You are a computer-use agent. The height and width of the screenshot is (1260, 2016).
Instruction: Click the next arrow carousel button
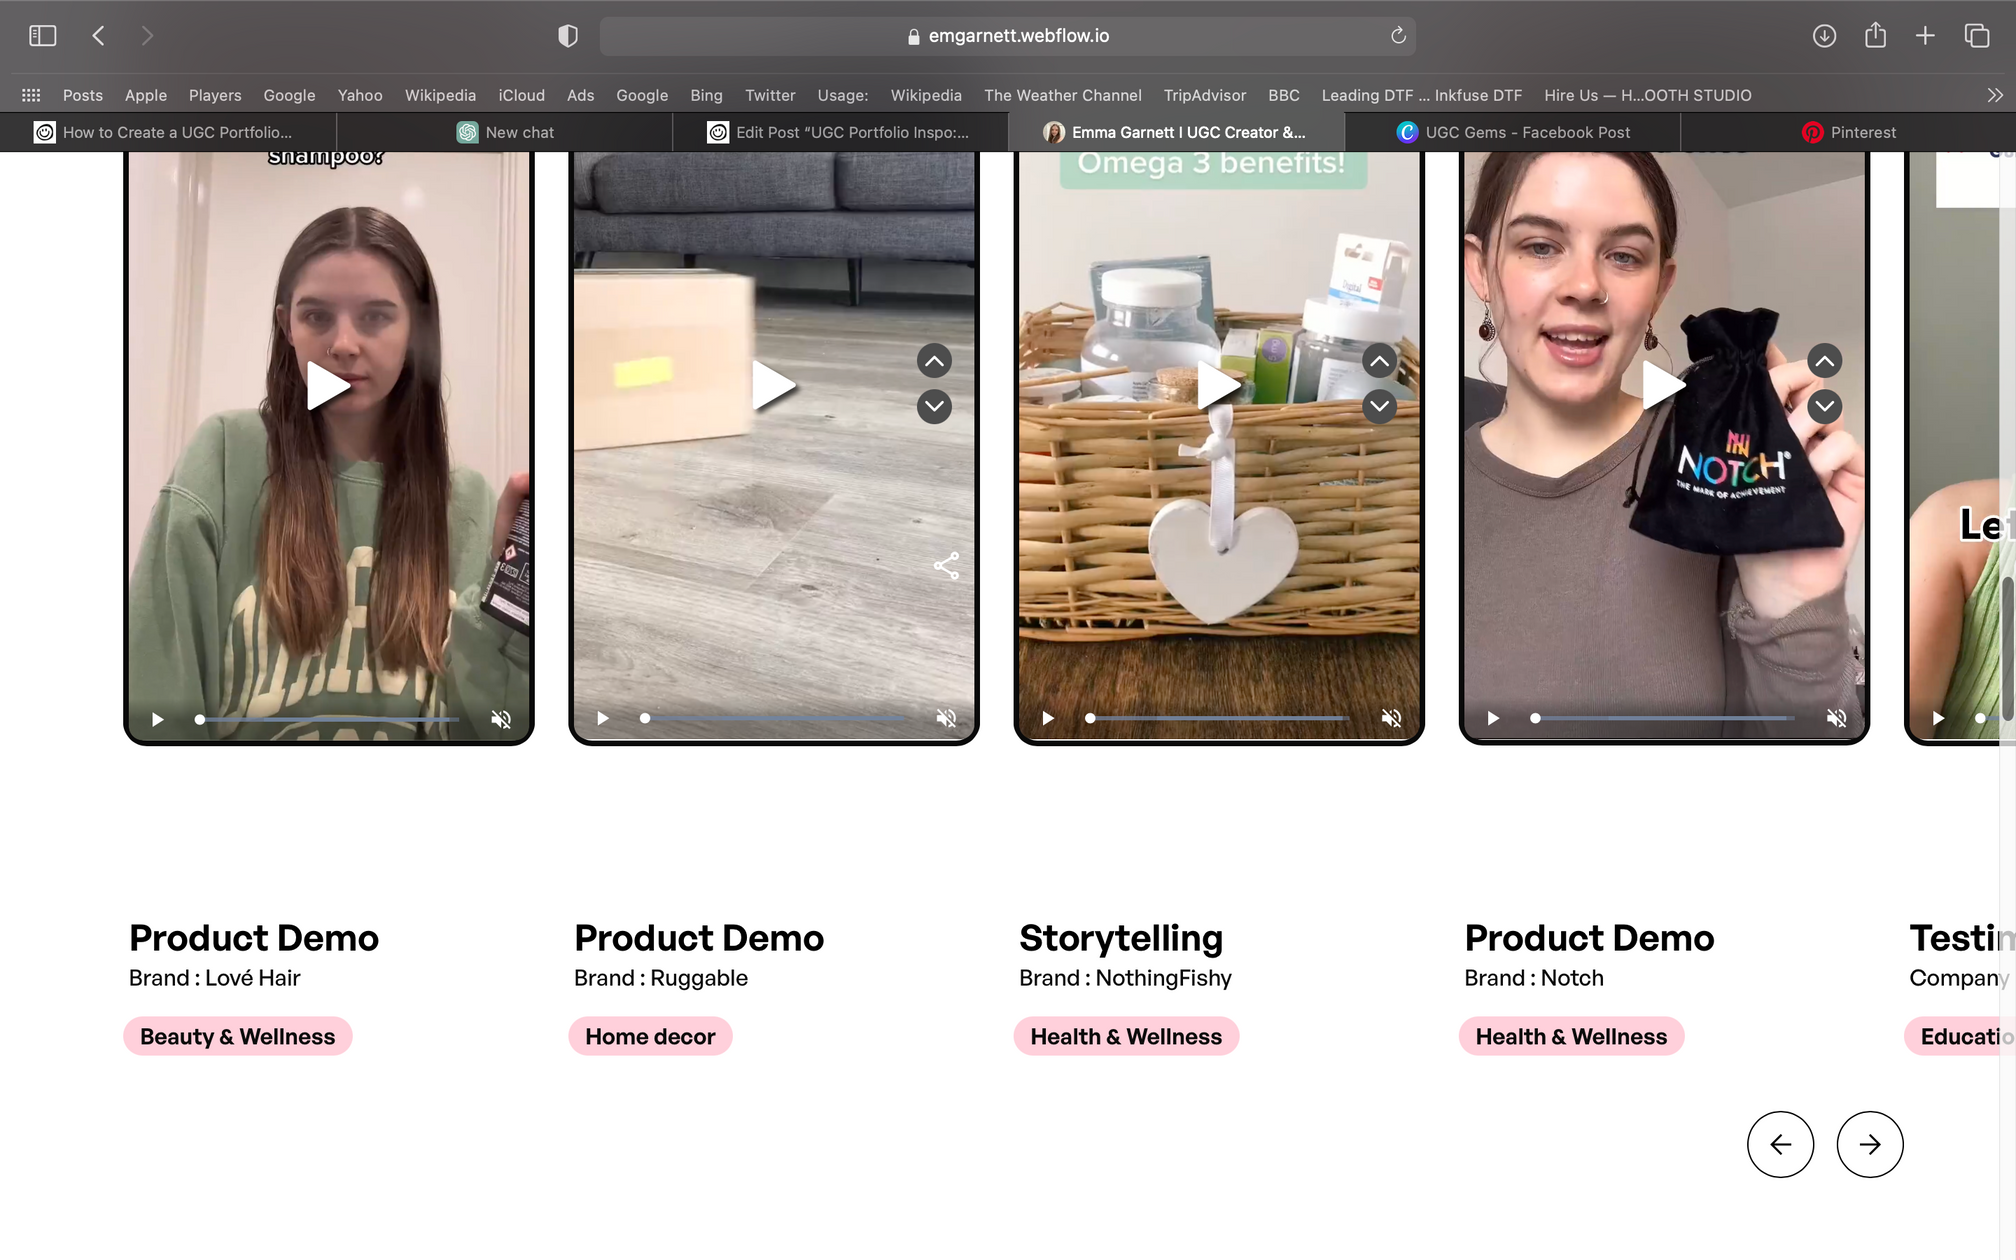(x=1869, y=1144)
